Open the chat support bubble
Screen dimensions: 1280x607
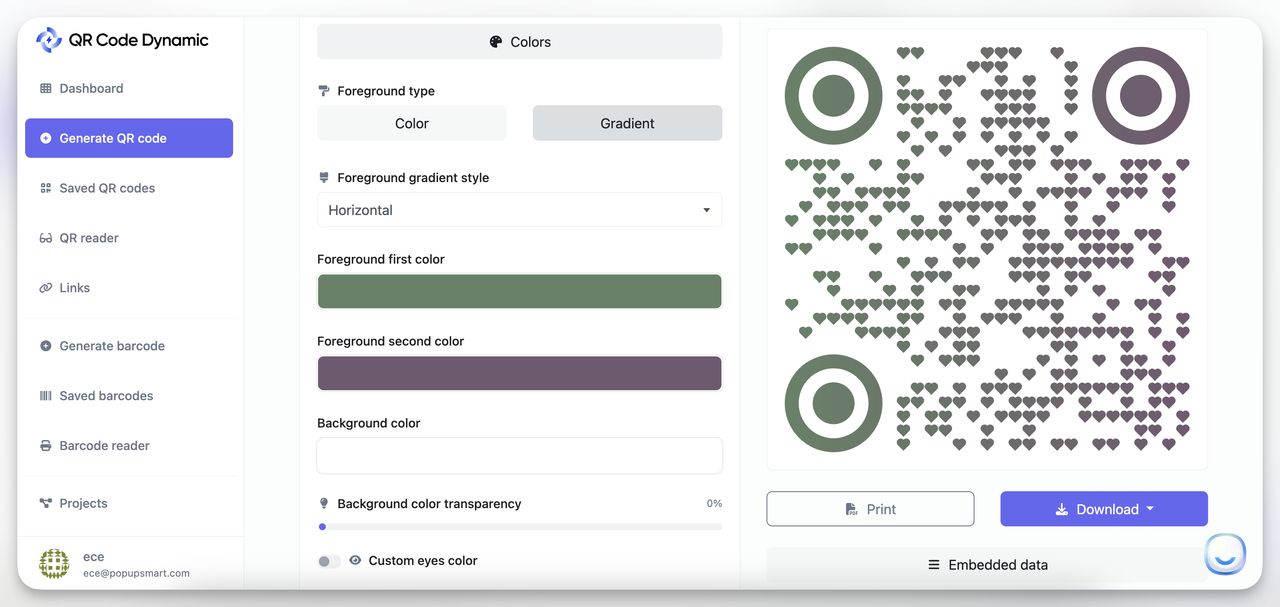click(x=1225, y=554)
